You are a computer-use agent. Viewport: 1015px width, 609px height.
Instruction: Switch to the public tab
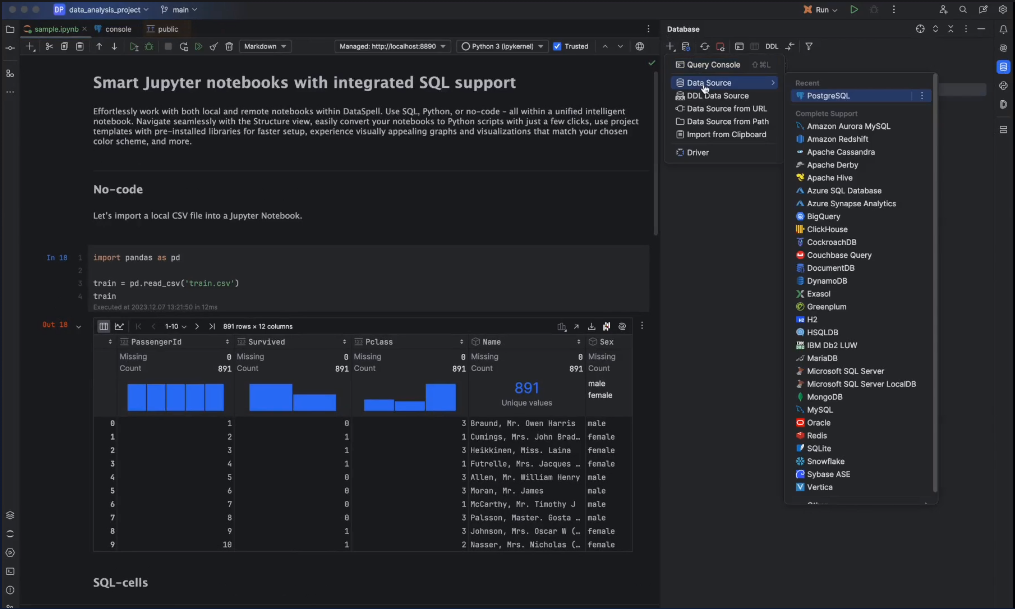tap(162, 29)
